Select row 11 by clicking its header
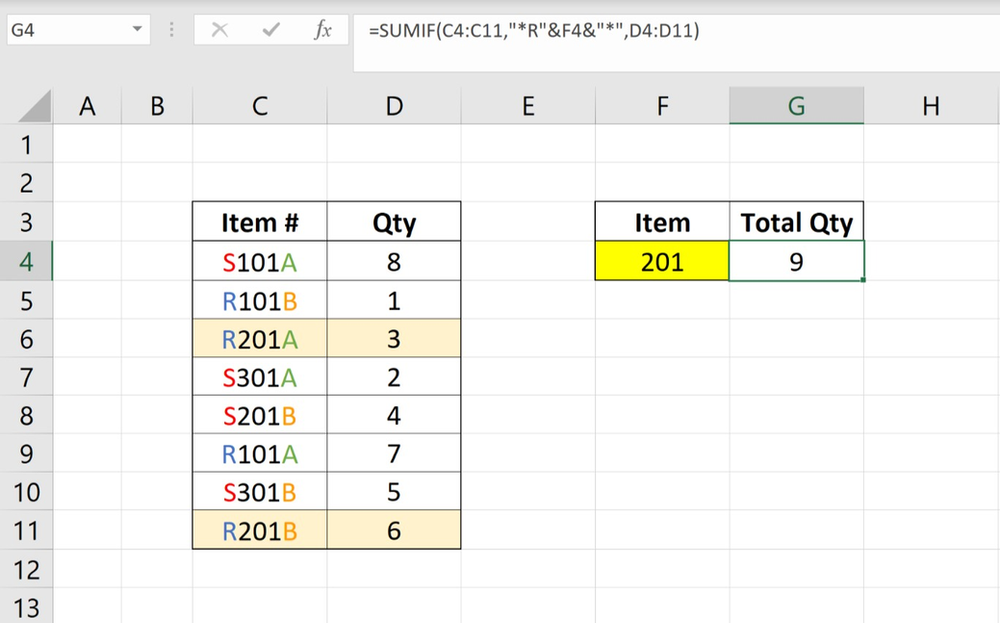 coord(27,530)
